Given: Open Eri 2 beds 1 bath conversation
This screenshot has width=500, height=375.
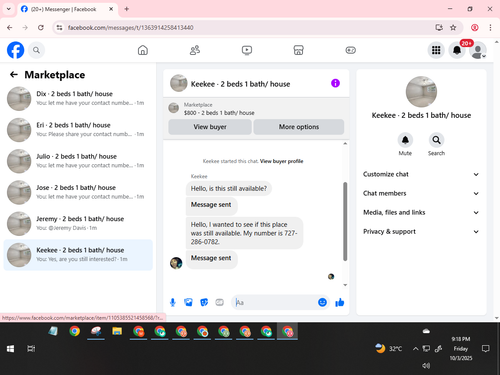Looking at the screenshot, I should coord(78,130).
